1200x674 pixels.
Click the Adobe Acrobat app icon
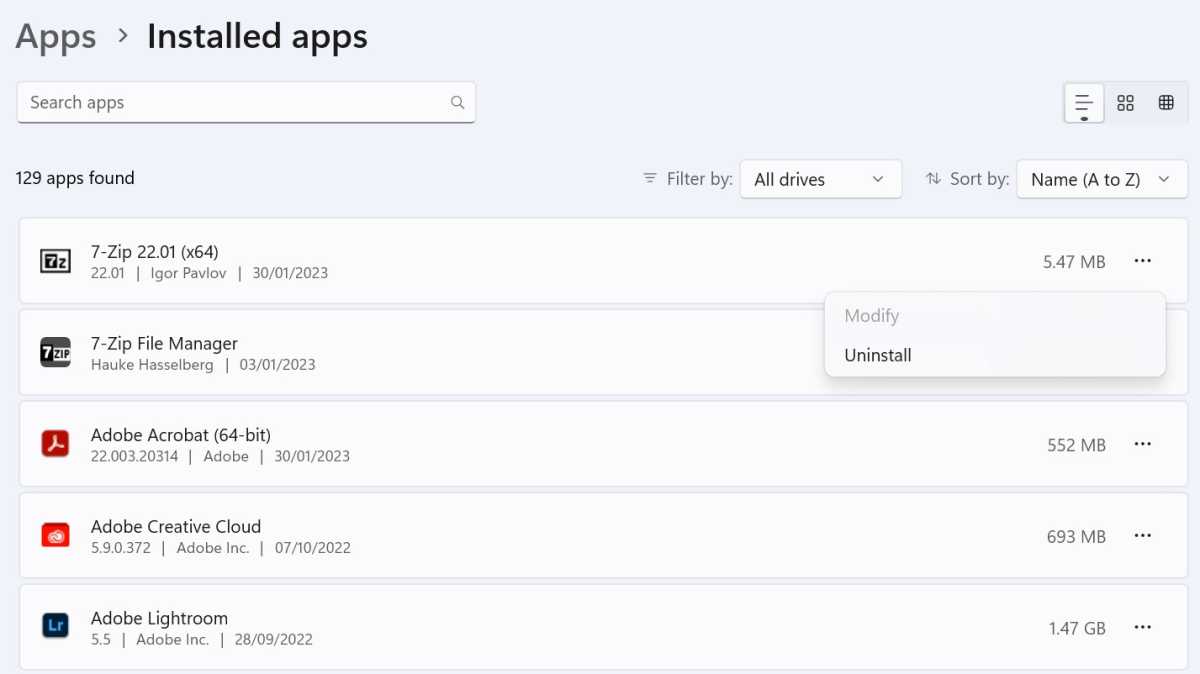(x=55, y=443)
